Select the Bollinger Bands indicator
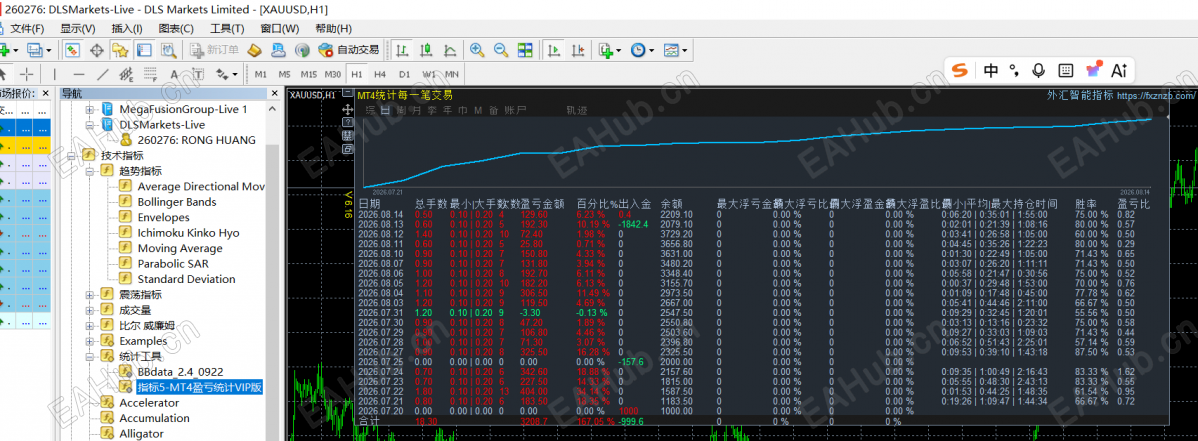This screenshot has height=441, width=1198. (176, 202)
